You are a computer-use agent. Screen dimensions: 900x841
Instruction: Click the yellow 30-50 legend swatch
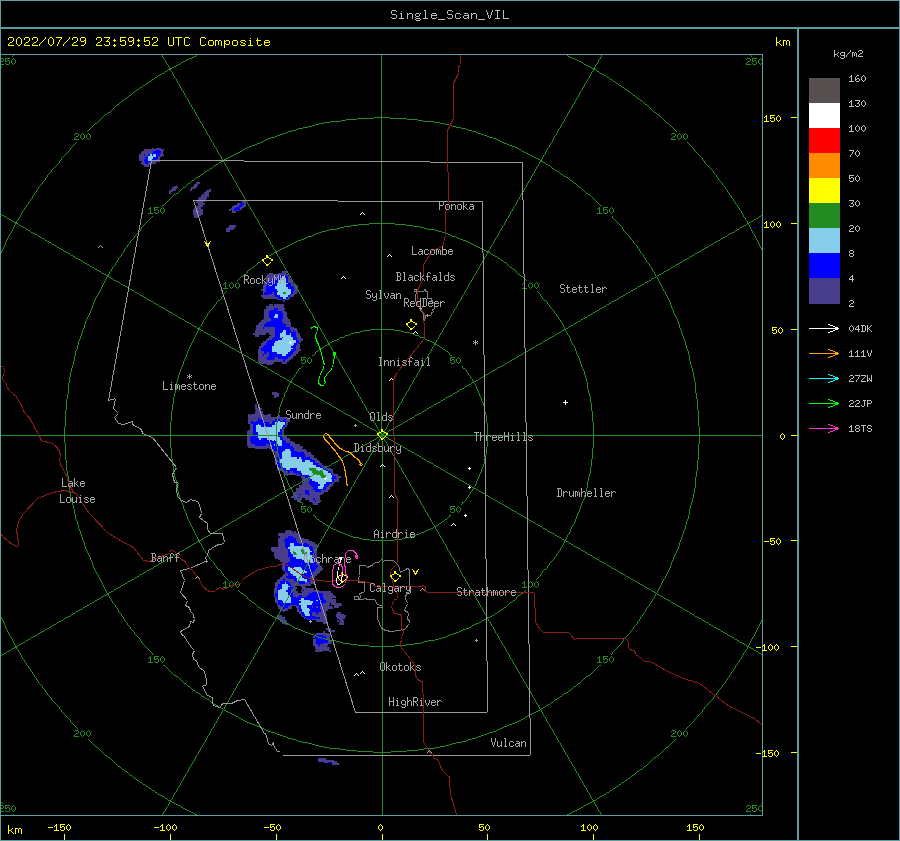tap(824, 191)
